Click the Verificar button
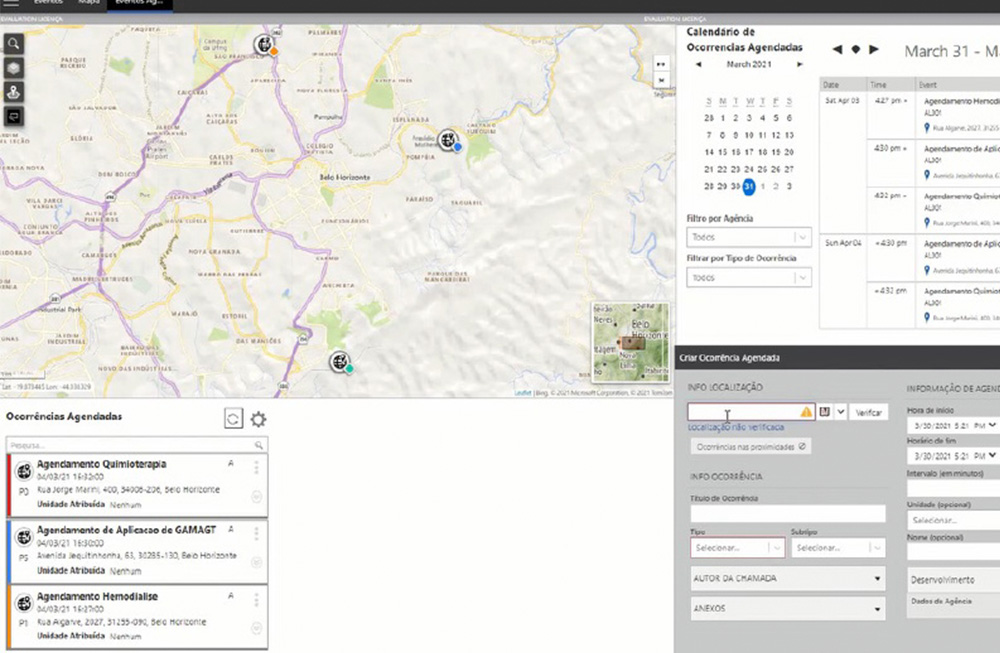Image resolution: width=1000 pixels, height=653 pixels. pos(869,412)
